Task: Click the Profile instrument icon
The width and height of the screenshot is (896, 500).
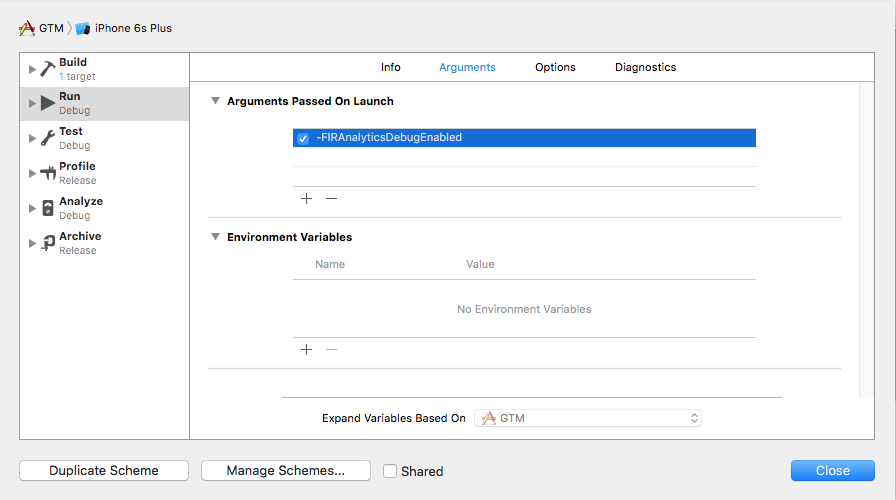Action: [x=48, y=173]
